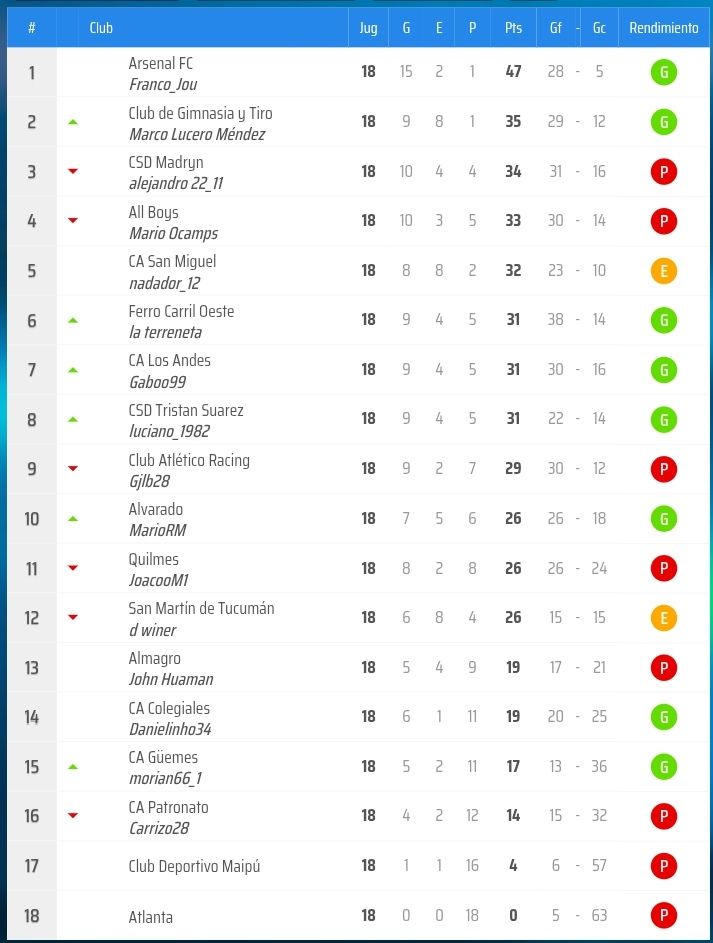Click CA Colegiales green G badge
Viewport: 713px width, 943px height.
tap(663, 717)
